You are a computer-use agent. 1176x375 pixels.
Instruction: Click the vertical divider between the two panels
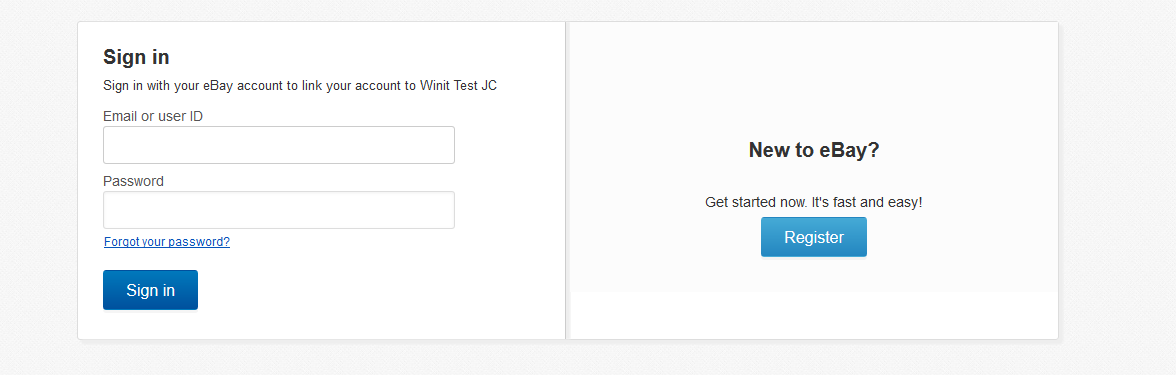pos(567,180)
